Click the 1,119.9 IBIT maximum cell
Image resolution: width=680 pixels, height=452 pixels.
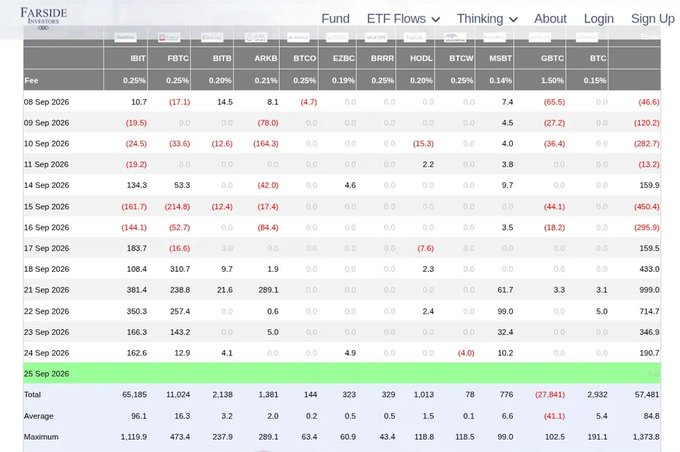pos(134,436)
